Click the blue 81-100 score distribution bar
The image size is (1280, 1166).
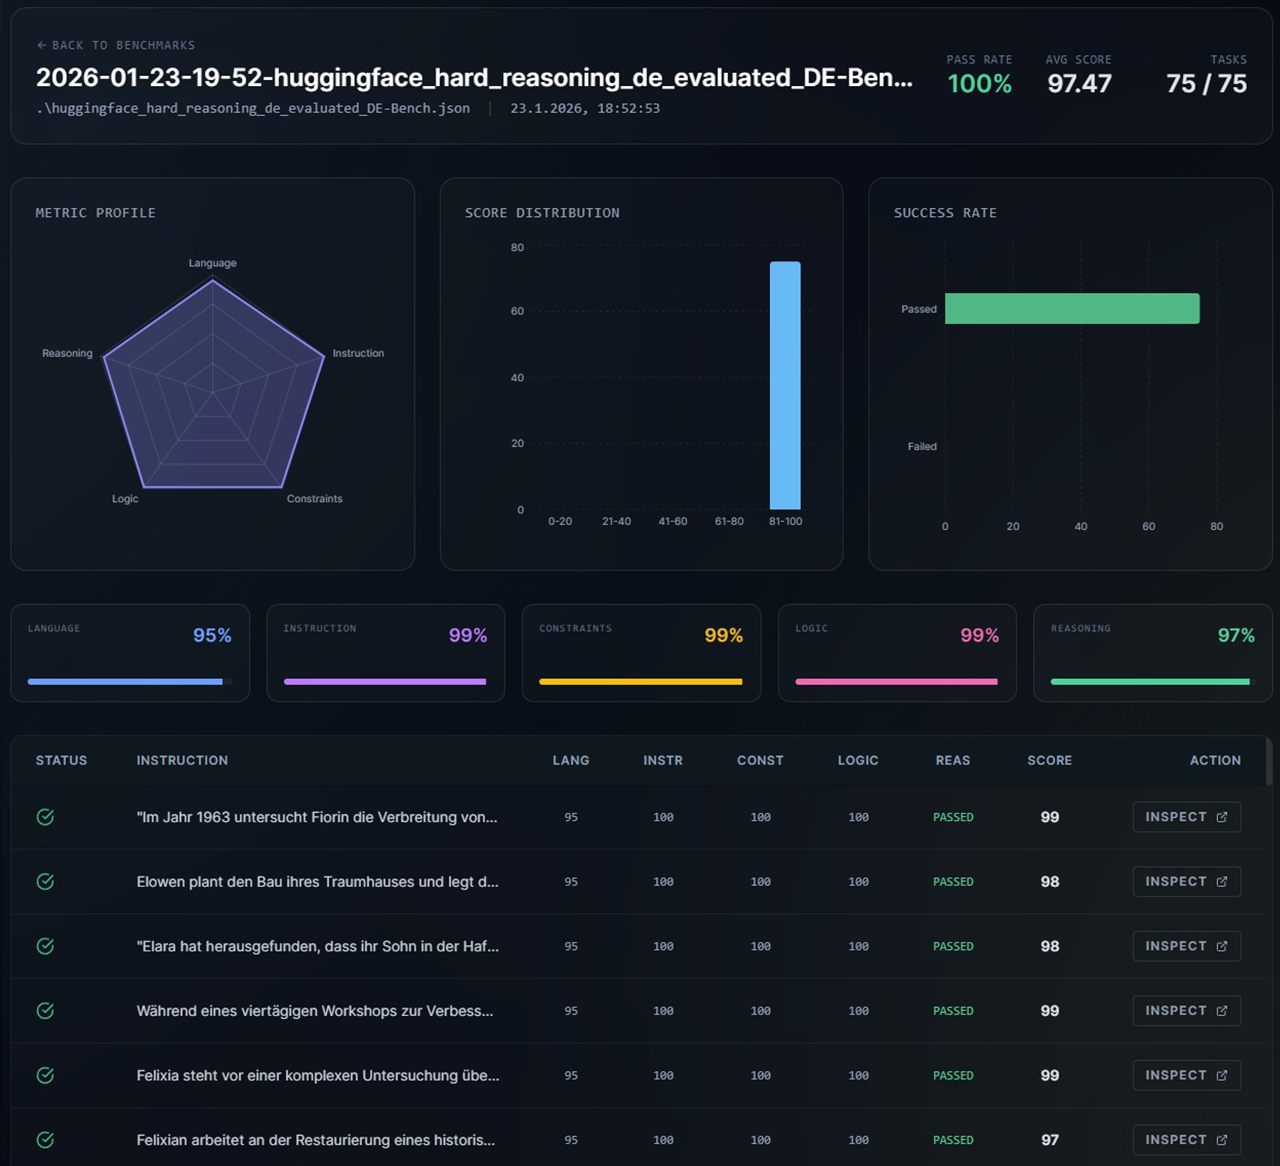[785, 385]
